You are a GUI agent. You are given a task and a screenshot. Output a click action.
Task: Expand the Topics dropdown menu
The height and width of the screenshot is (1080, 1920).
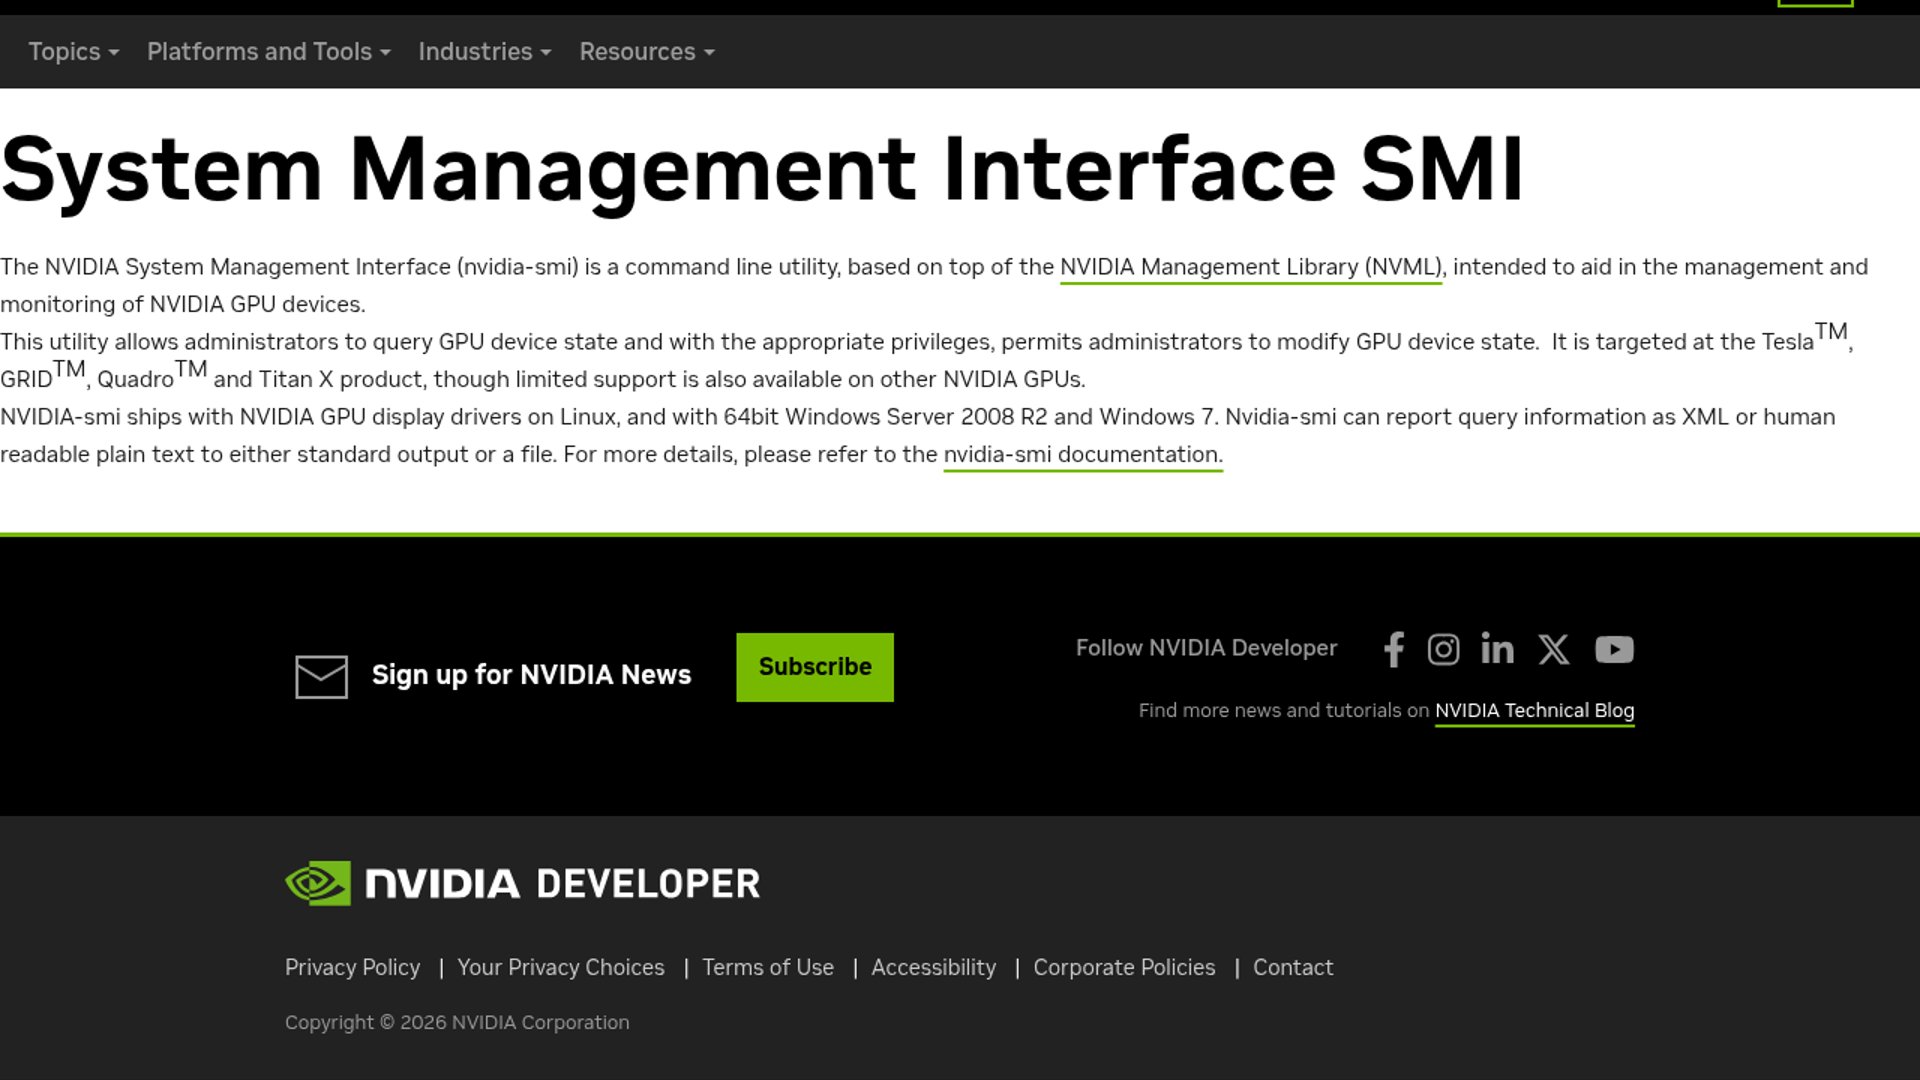(x=73, y=52)
